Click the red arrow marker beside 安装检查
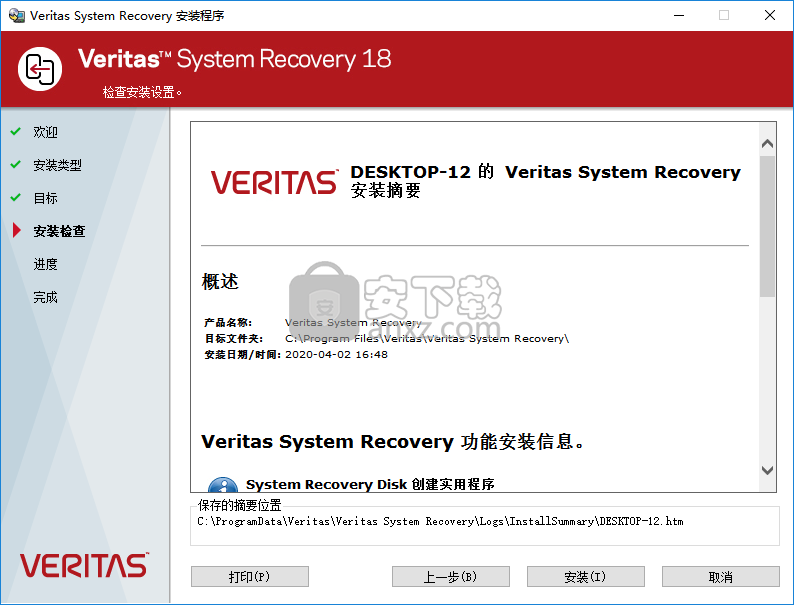794x605 pixels. click(x=17, y=230)
